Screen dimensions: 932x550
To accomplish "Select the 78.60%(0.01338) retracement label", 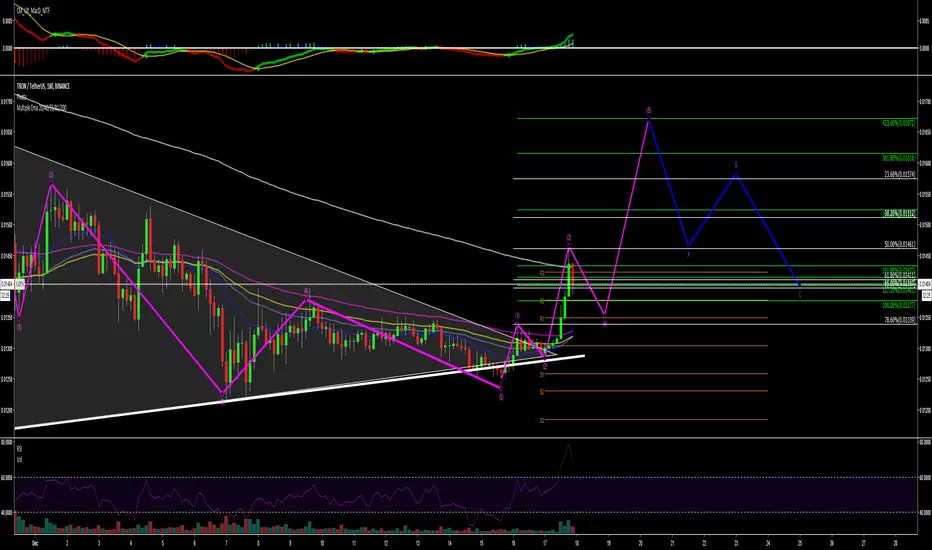I will 900,319.
